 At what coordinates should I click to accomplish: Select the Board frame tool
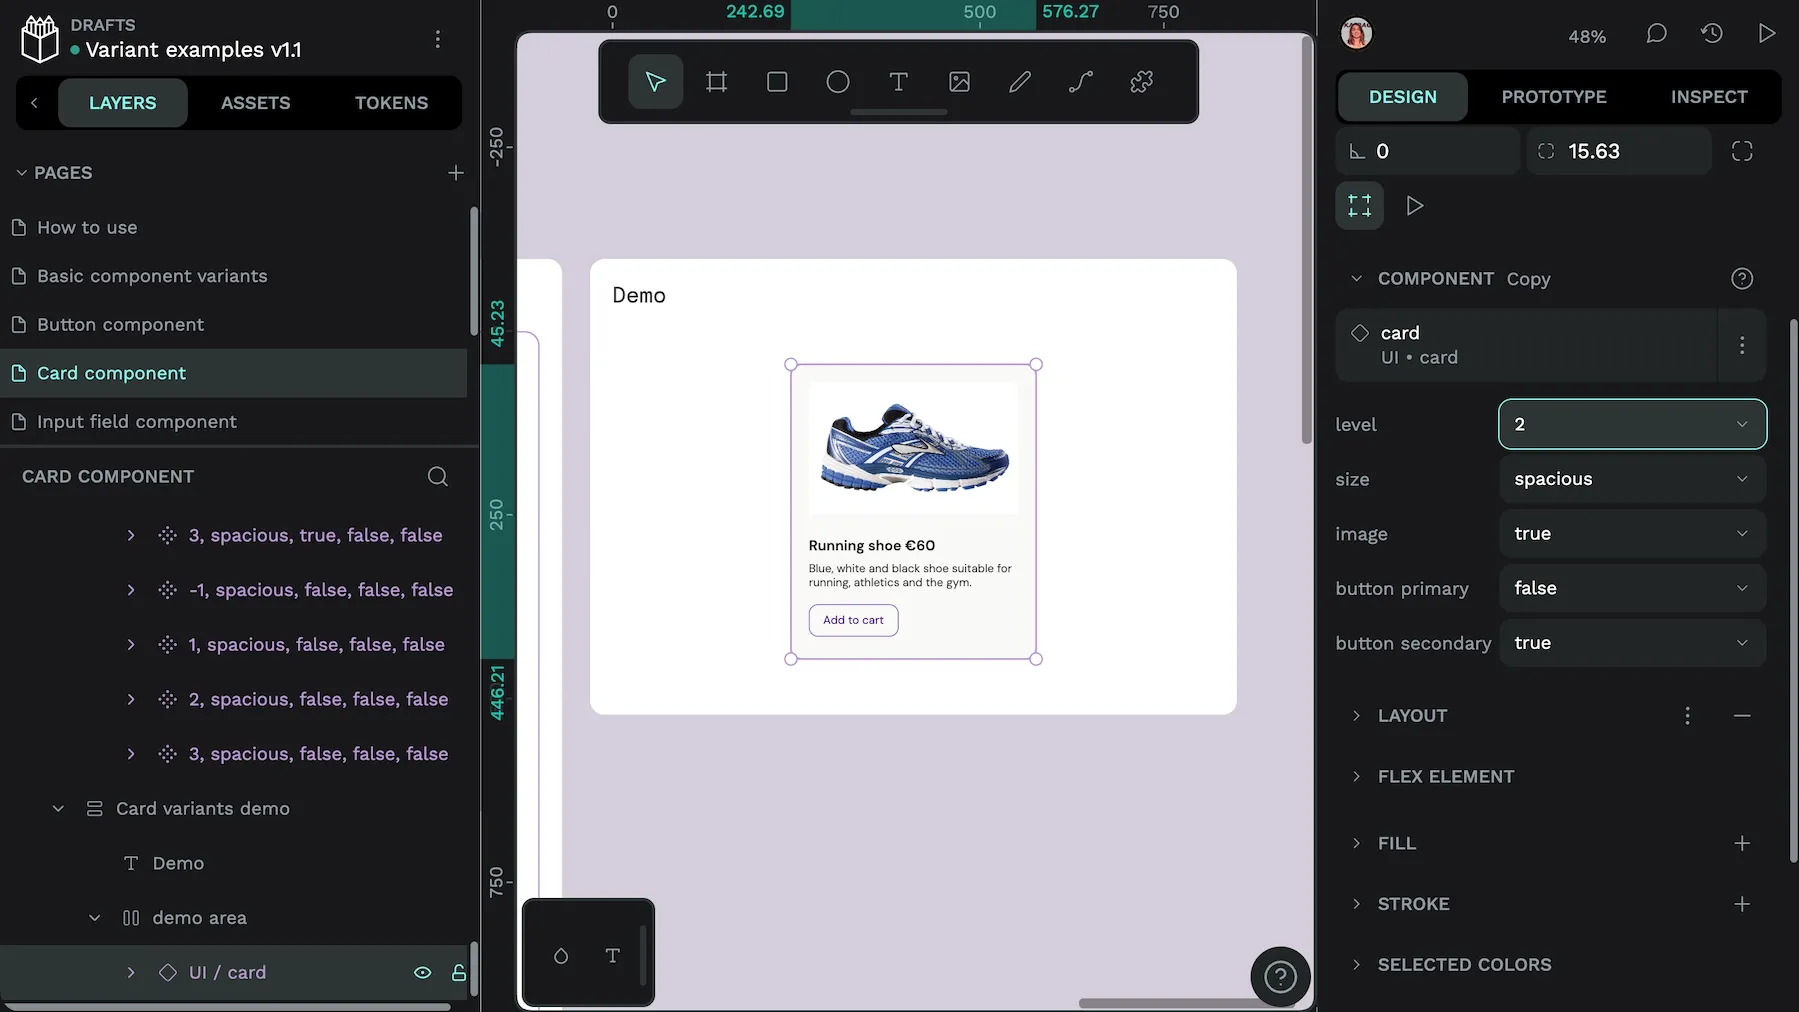716,82
